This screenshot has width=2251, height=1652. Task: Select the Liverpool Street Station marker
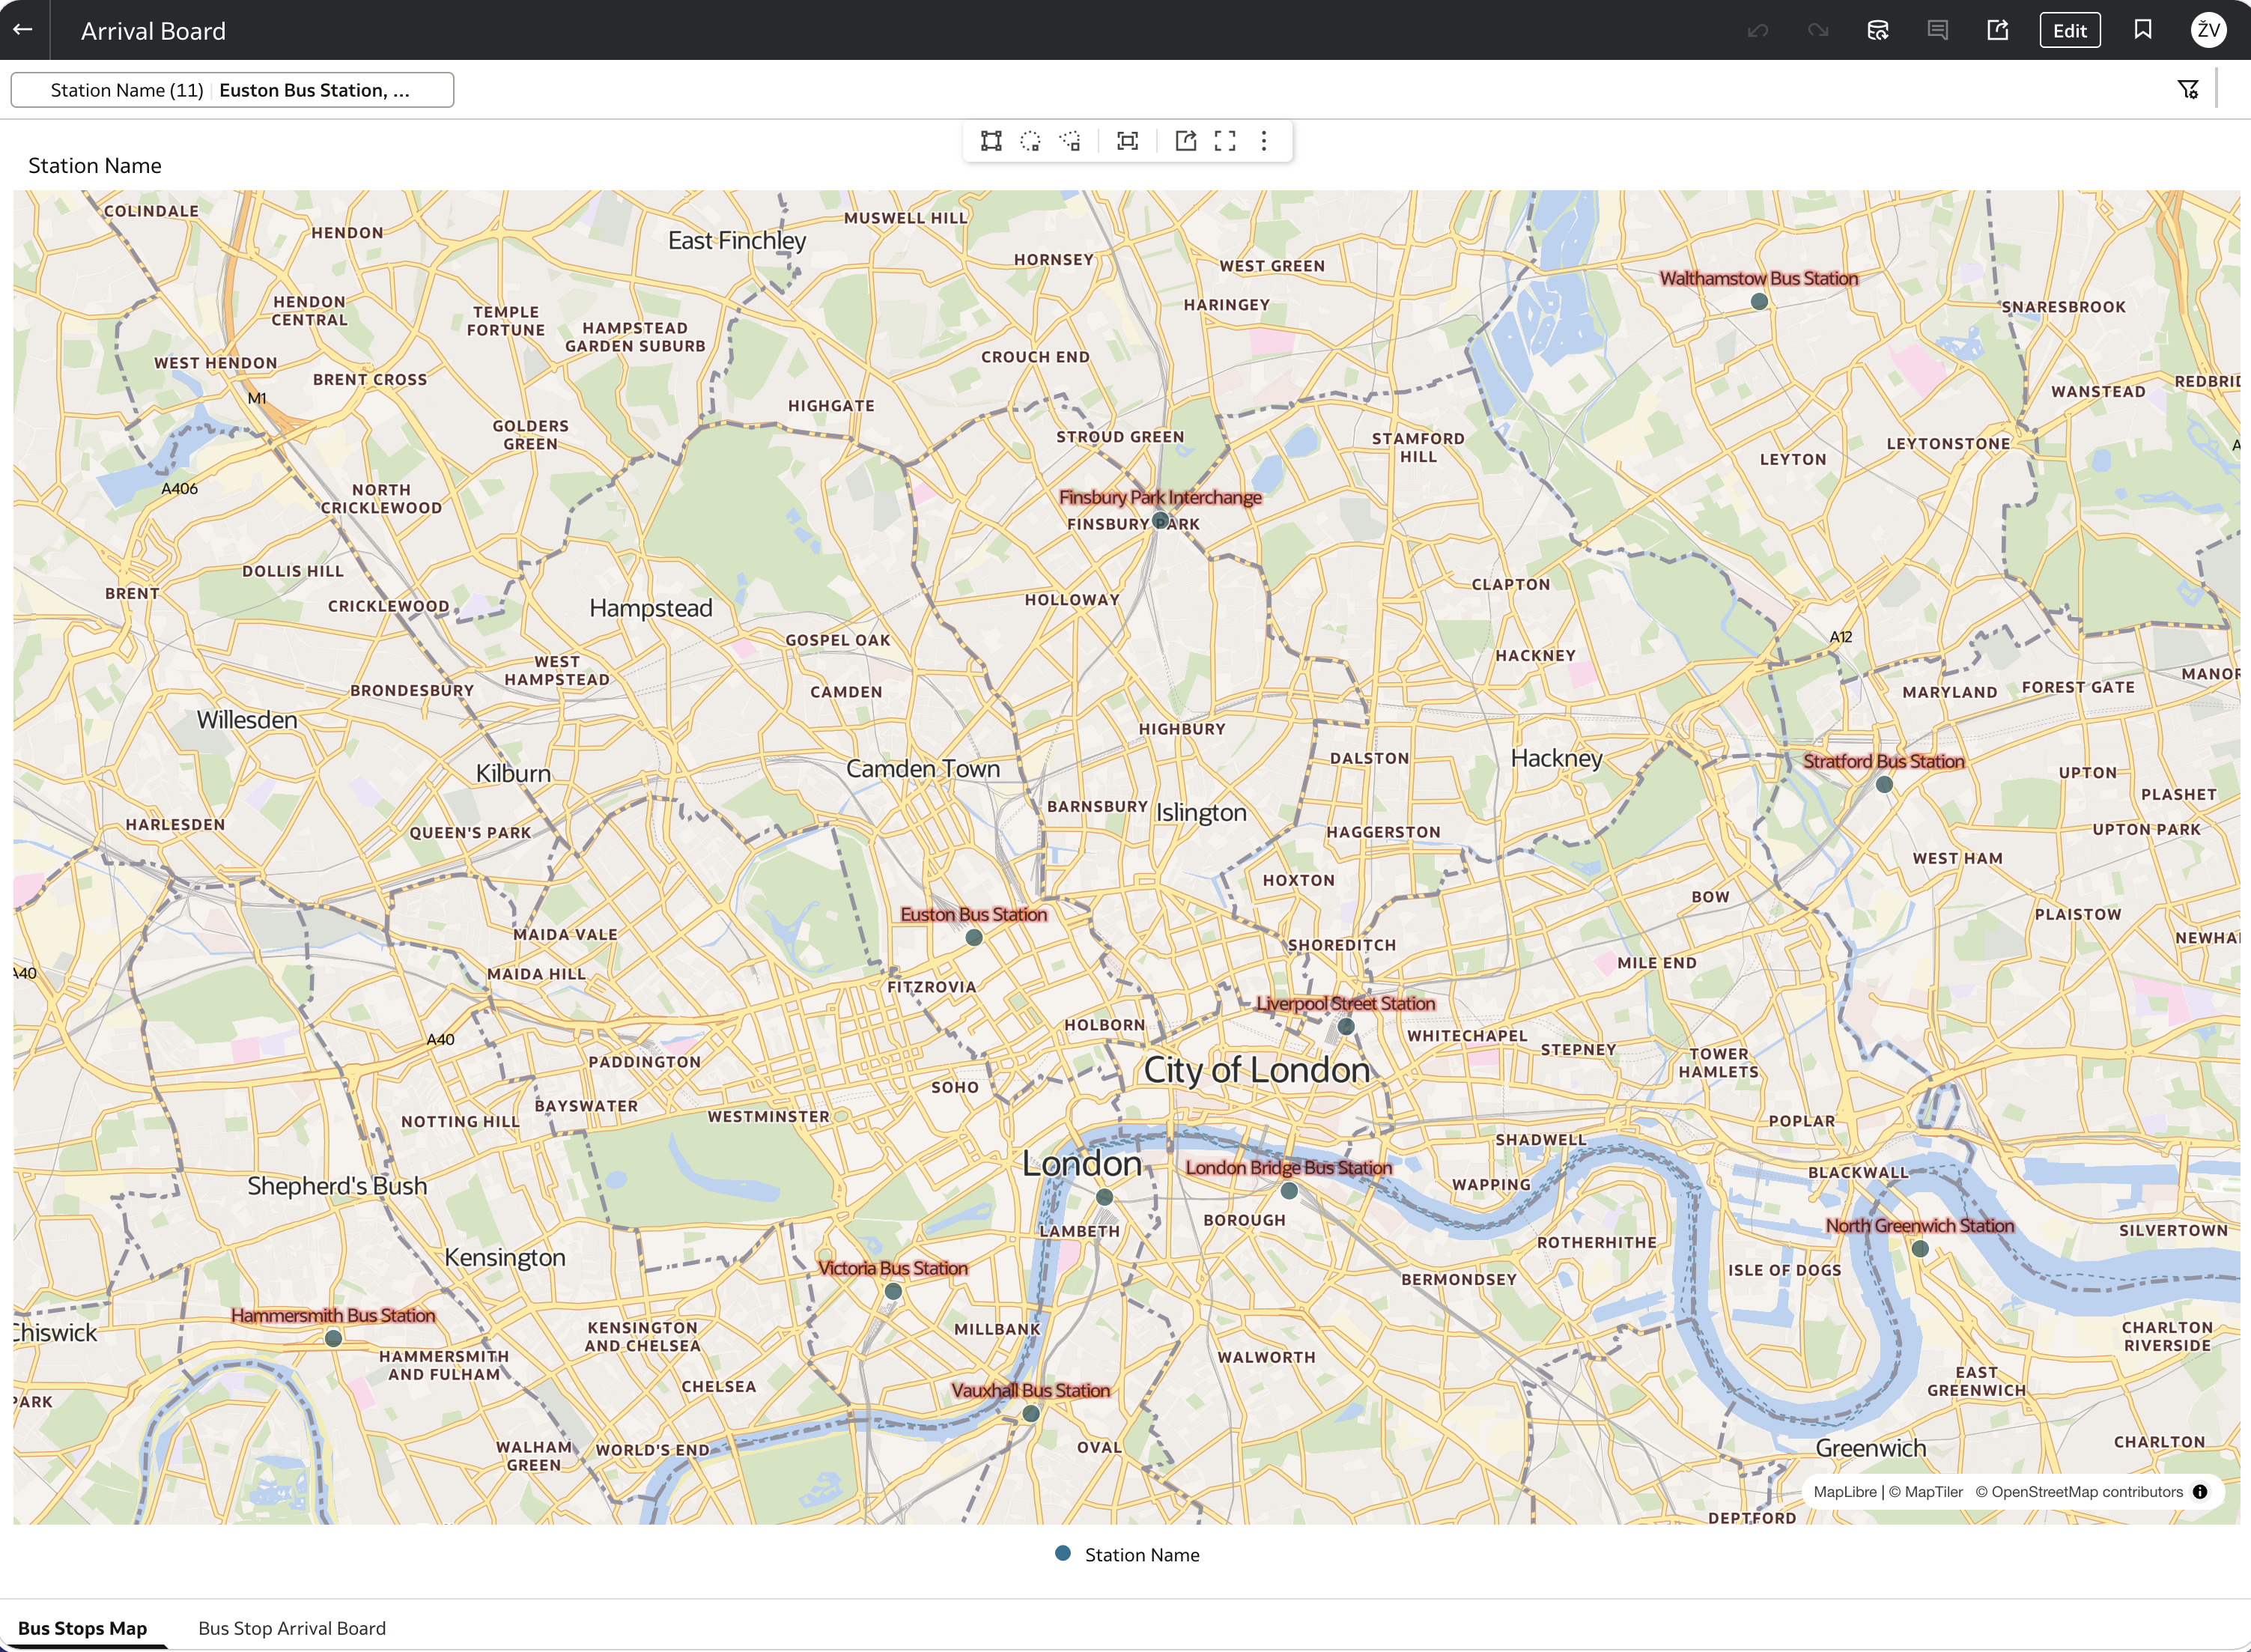click(x=1346, y=1027)
